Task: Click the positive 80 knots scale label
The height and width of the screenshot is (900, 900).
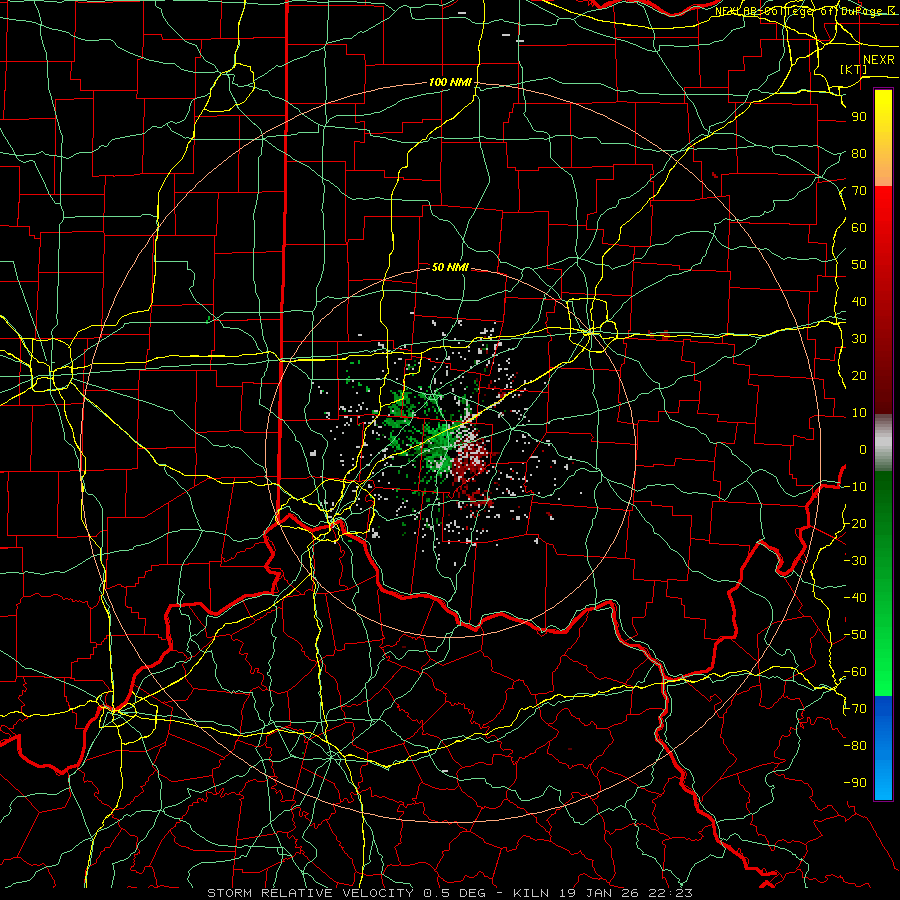Action: 859,154
